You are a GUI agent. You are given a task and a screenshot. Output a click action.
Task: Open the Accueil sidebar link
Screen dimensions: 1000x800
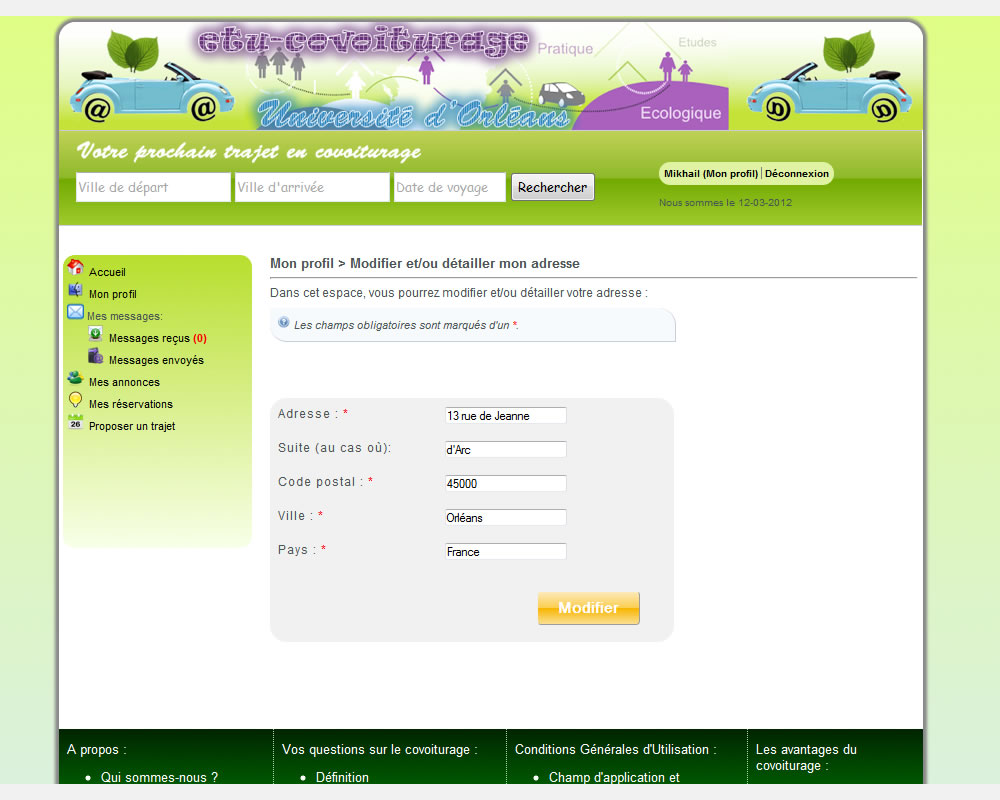tap(107, 272)
